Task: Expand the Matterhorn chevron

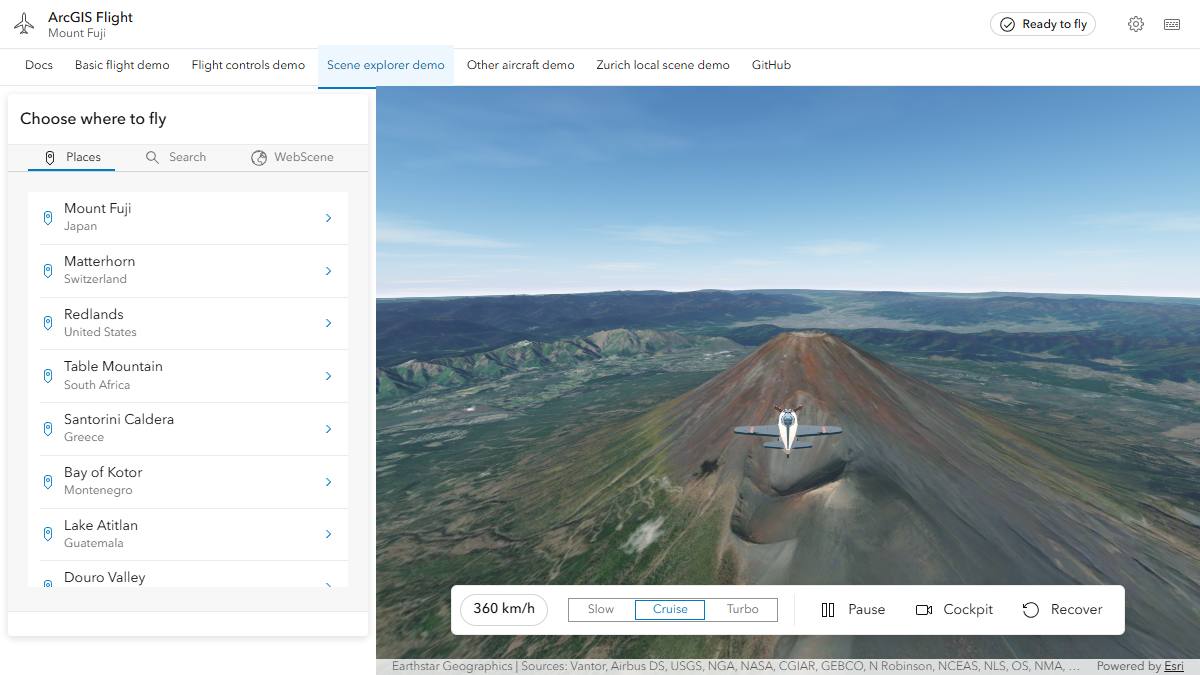Action: coord(328,271)
